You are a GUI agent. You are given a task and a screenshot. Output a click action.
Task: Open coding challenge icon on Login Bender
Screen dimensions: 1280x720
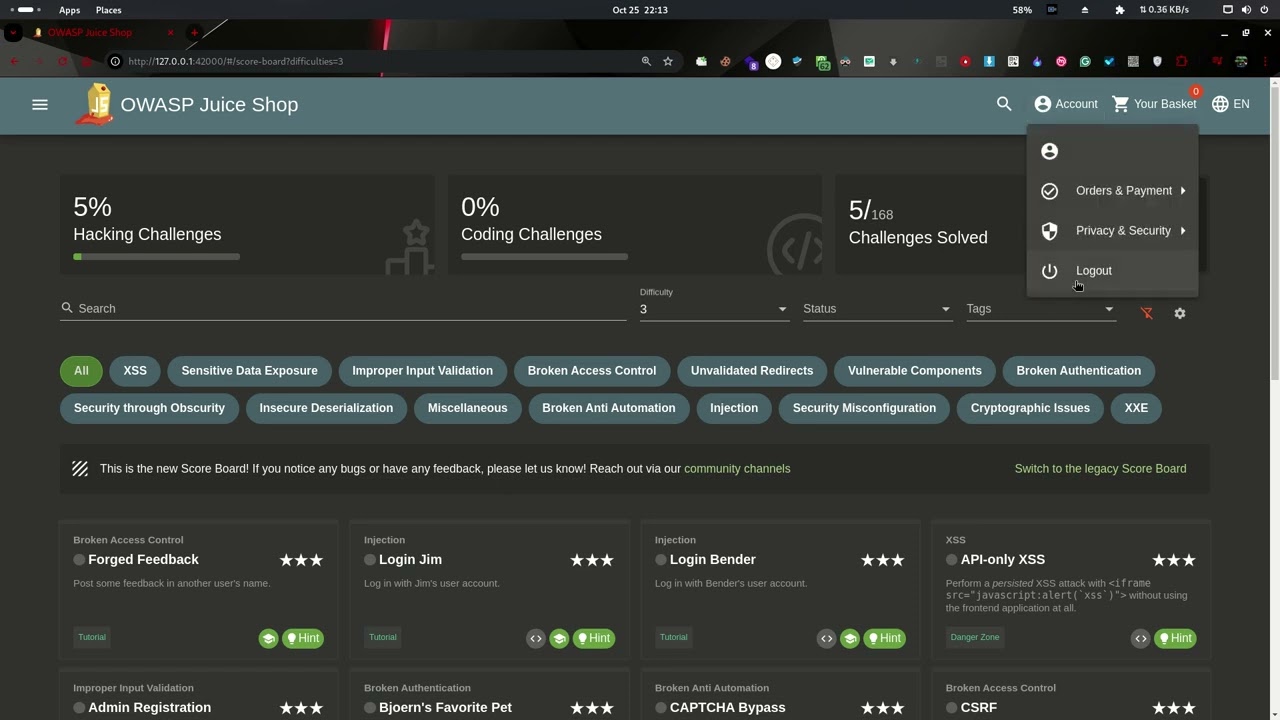(x=826, y=638)
